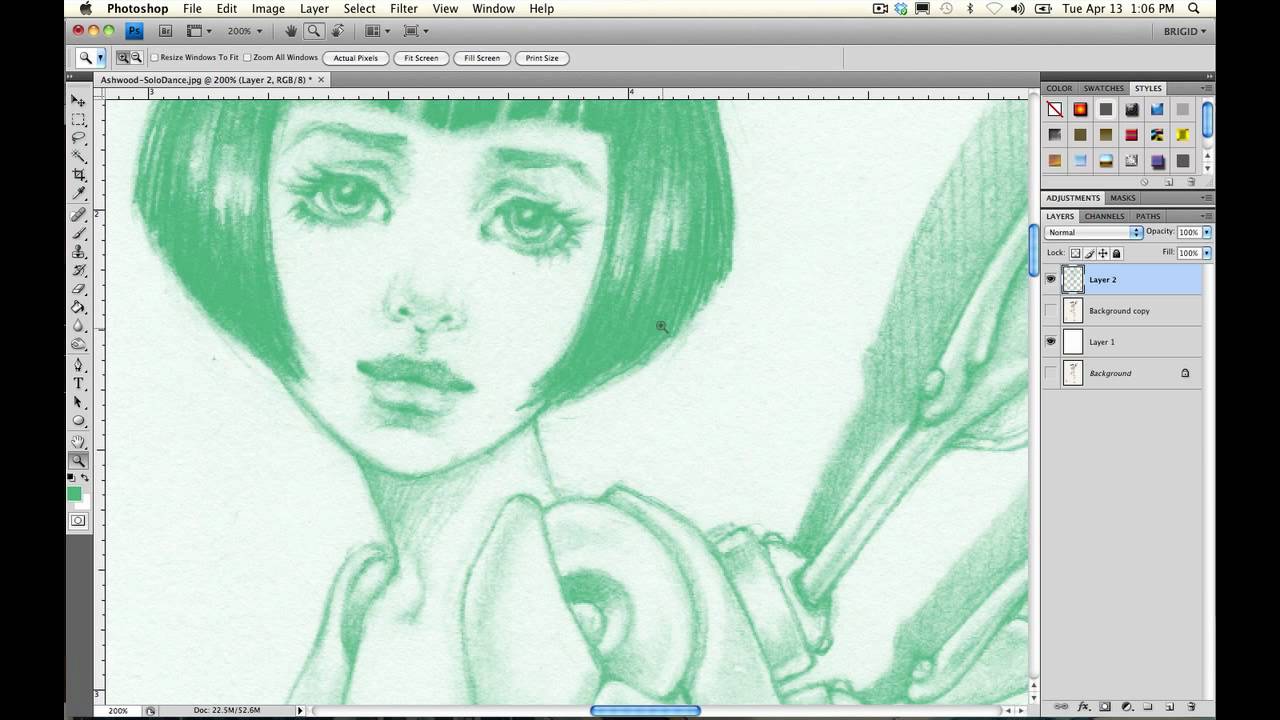The width and height of the screenshot is (1280, 720).
Task: Open the Opacity dropdown in Layers panel
Action: coord(1205,231)
